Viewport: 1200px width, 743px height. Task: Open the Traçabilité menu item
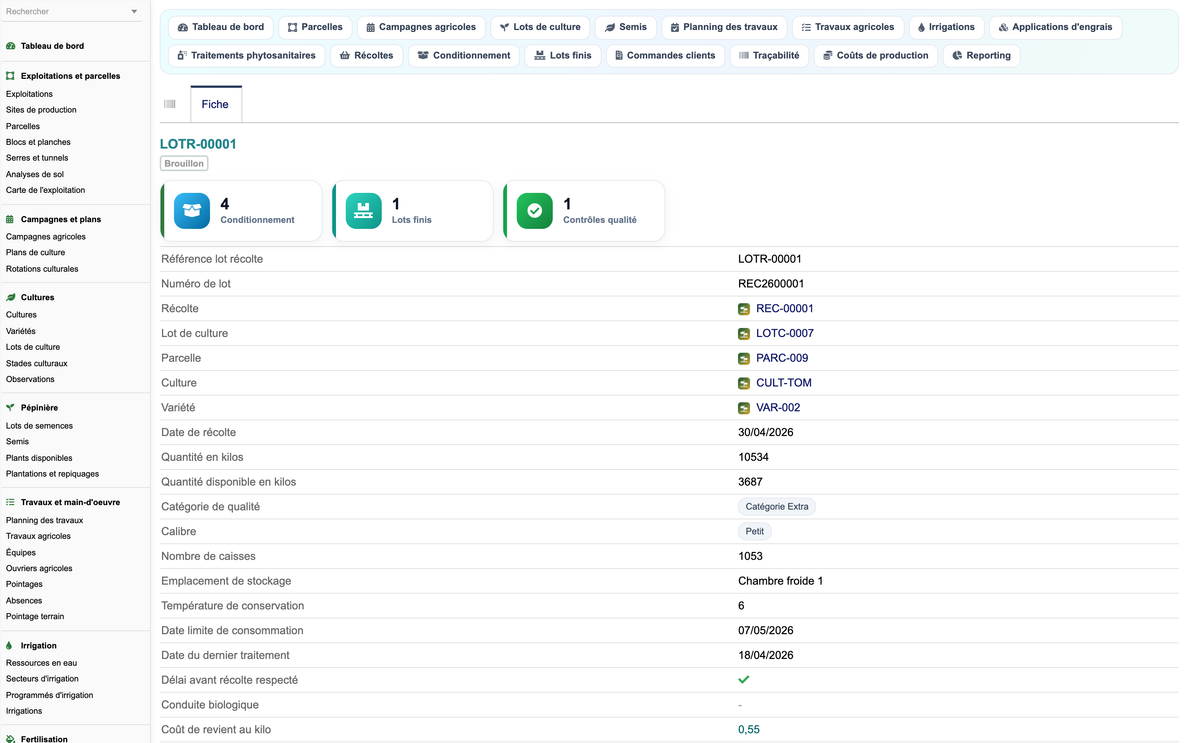769,55
